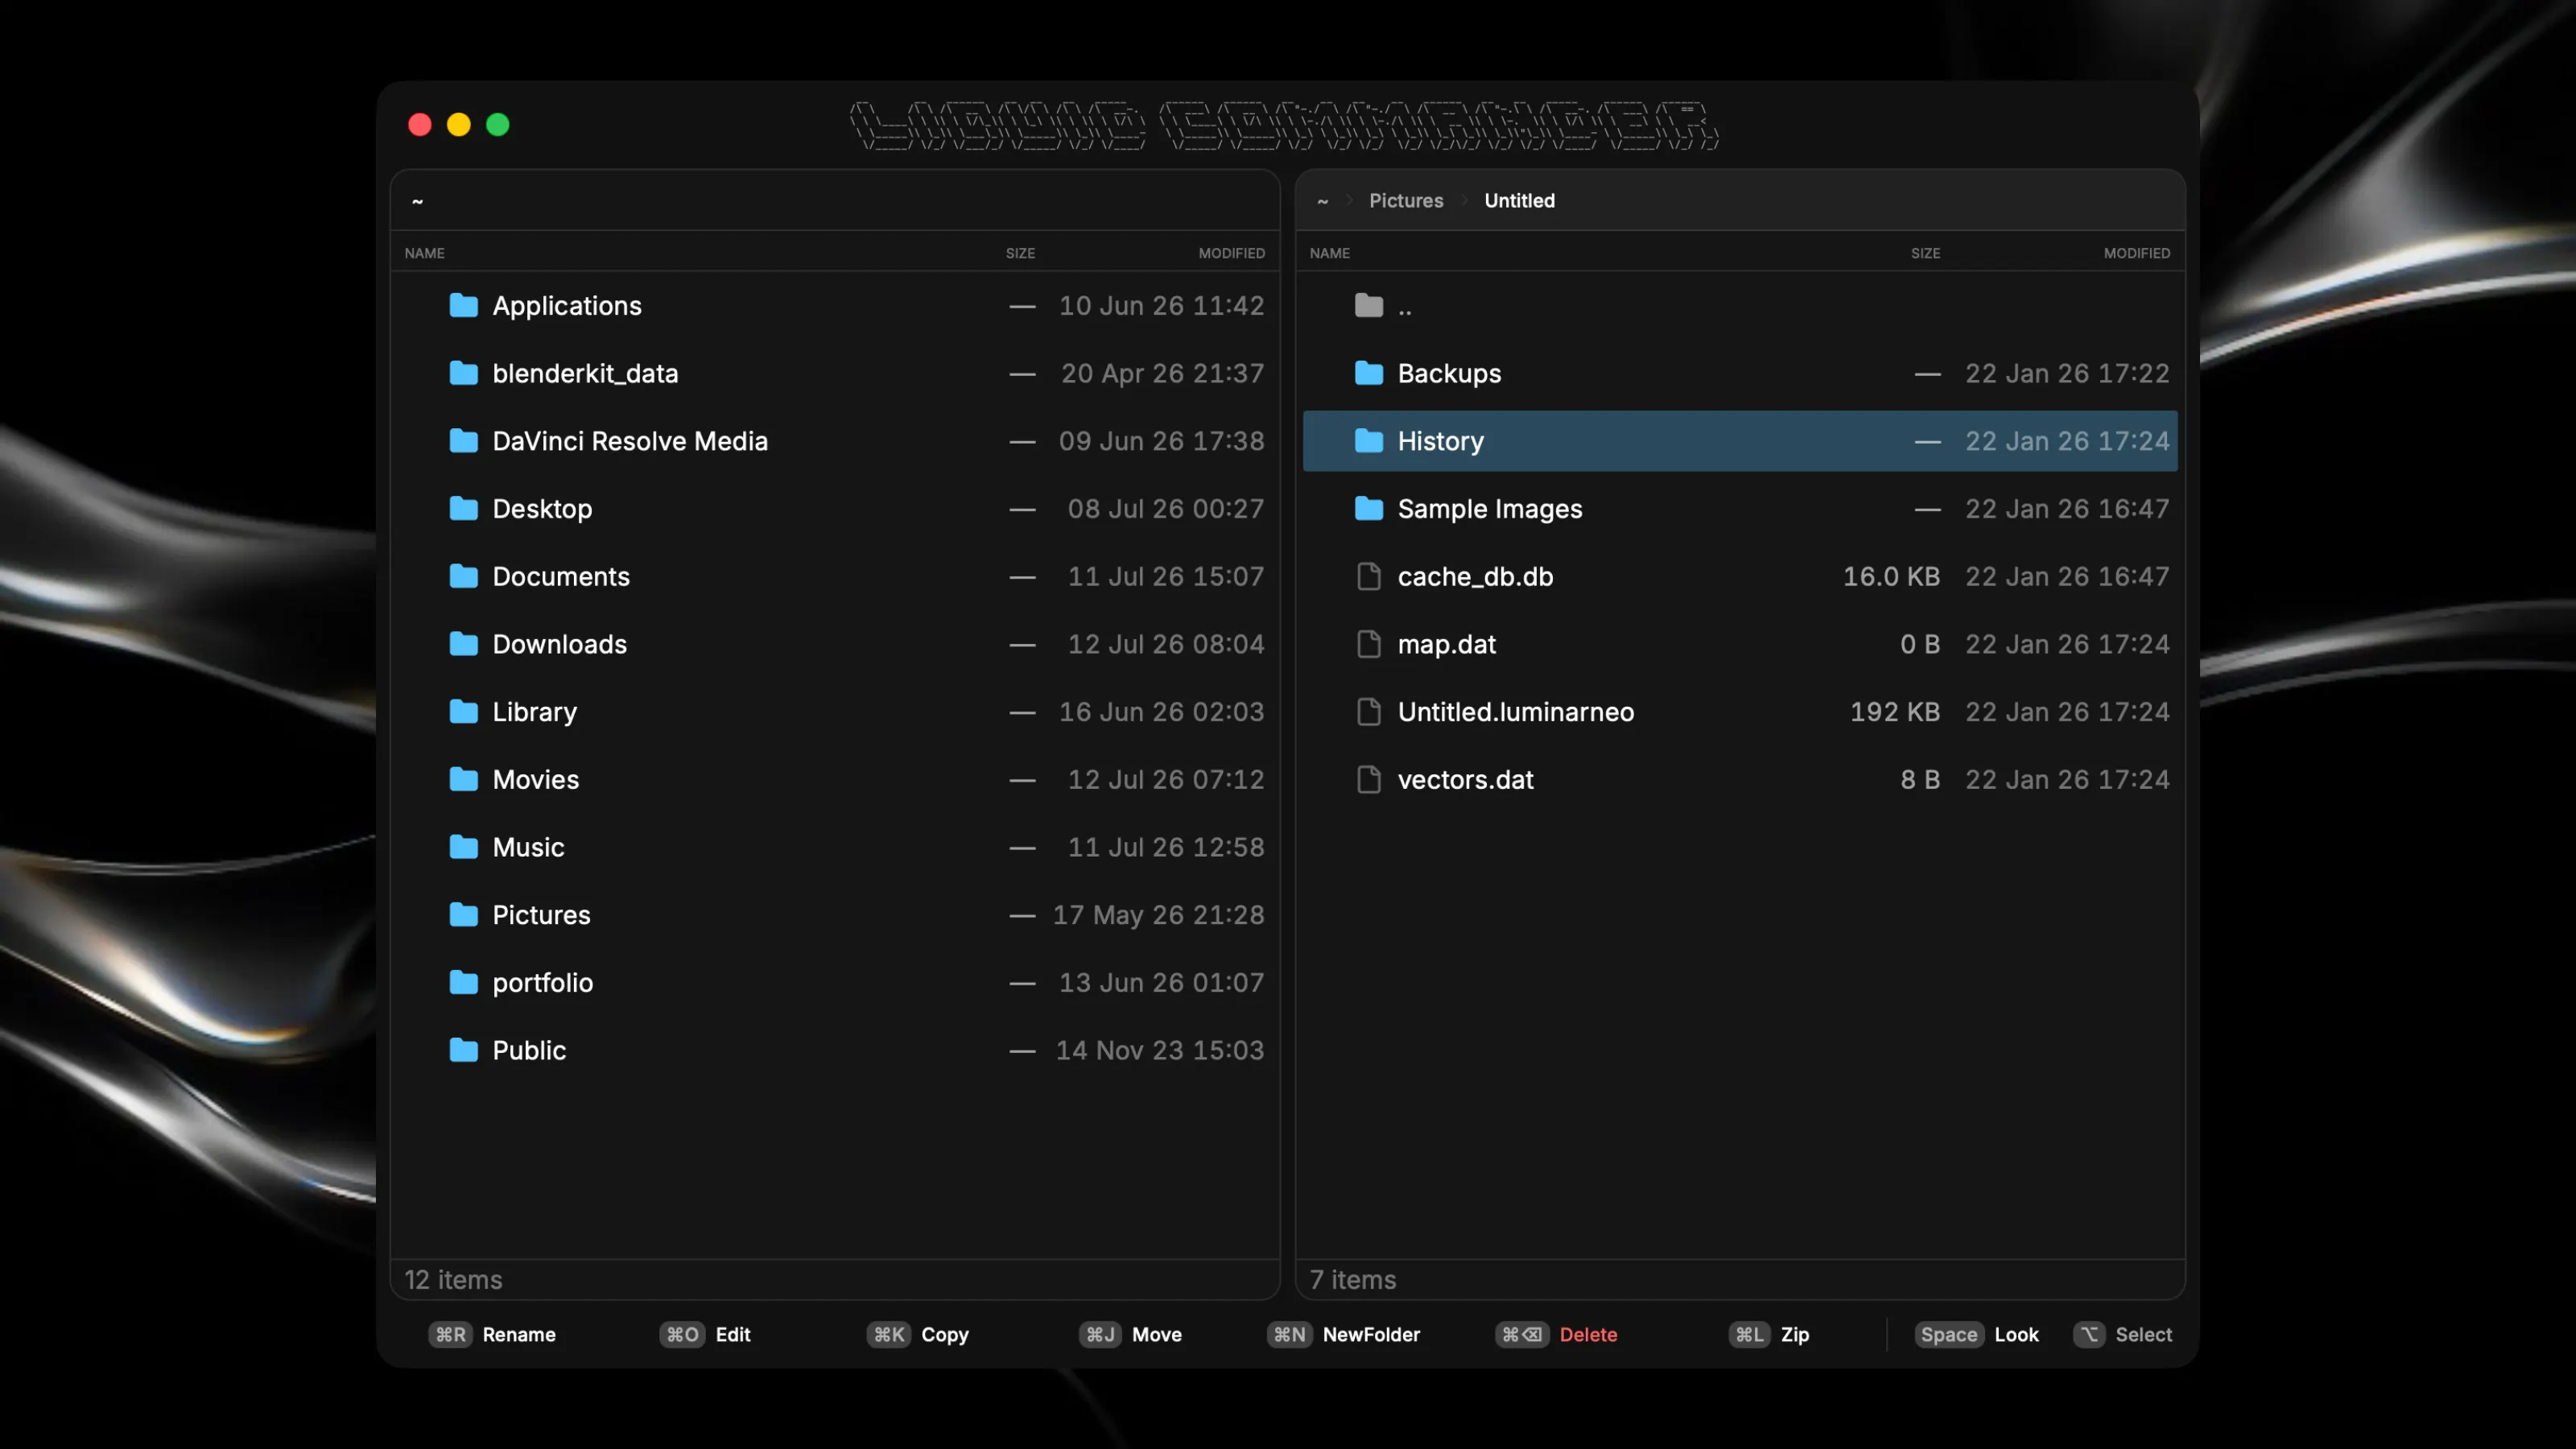Click the Look preview button
2576x1449 pixels.
click(x=1977, y=1334)
